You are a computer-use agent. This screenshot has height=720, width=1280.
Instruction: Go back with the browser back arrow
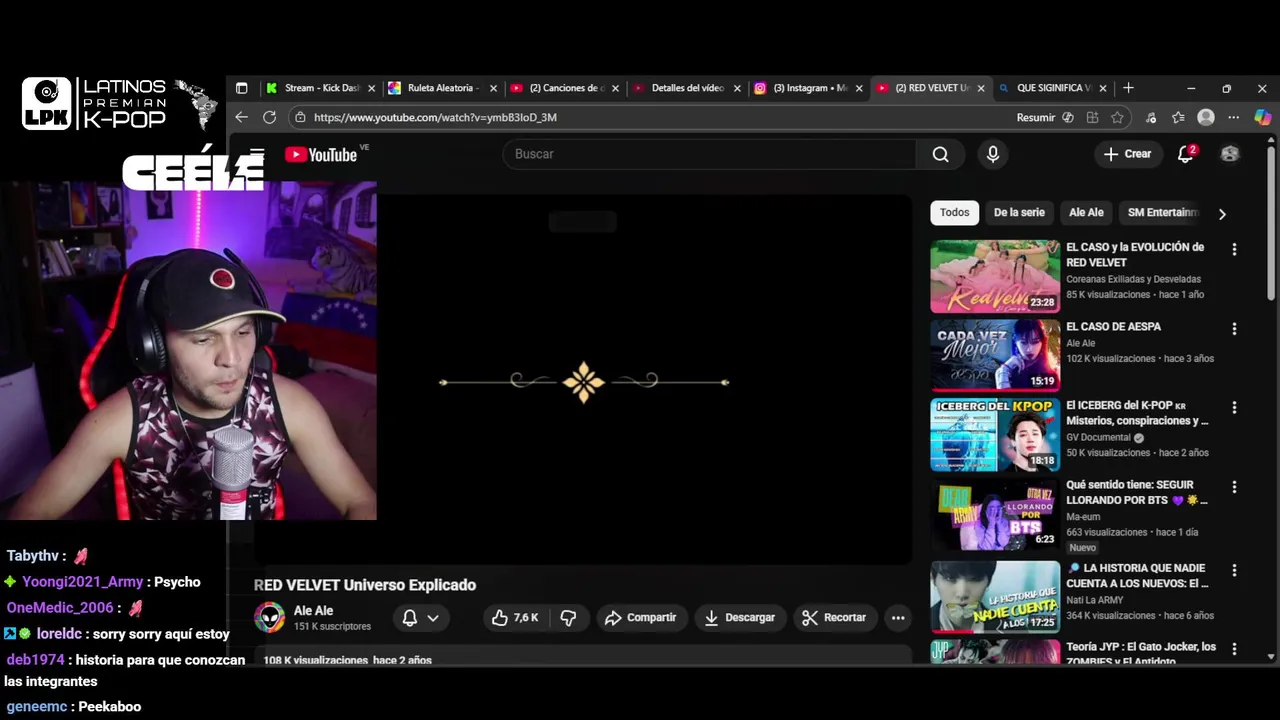(241, 117)
